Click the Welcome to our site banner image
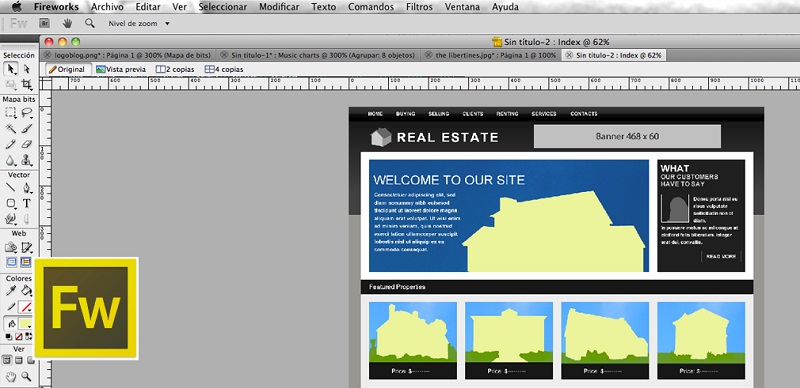Viewport: 800px width, 388px height. point(509,215)
